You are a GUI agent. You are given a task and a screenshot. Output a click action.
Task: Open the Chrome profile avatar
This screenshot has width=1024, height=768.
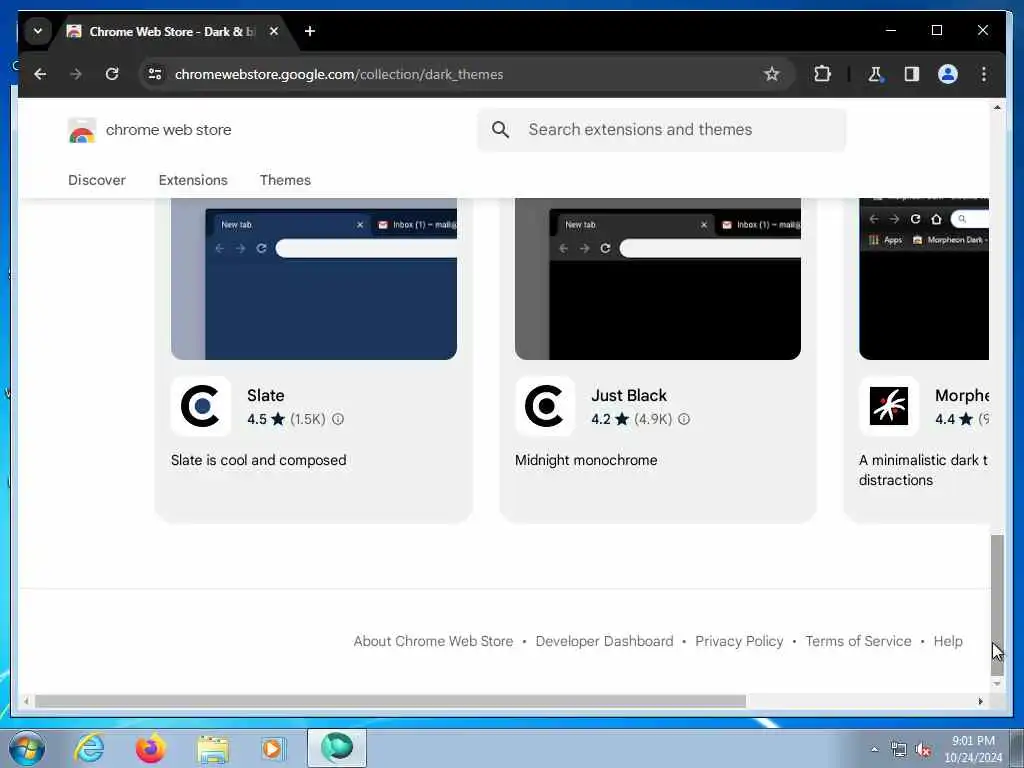[948, 74]
